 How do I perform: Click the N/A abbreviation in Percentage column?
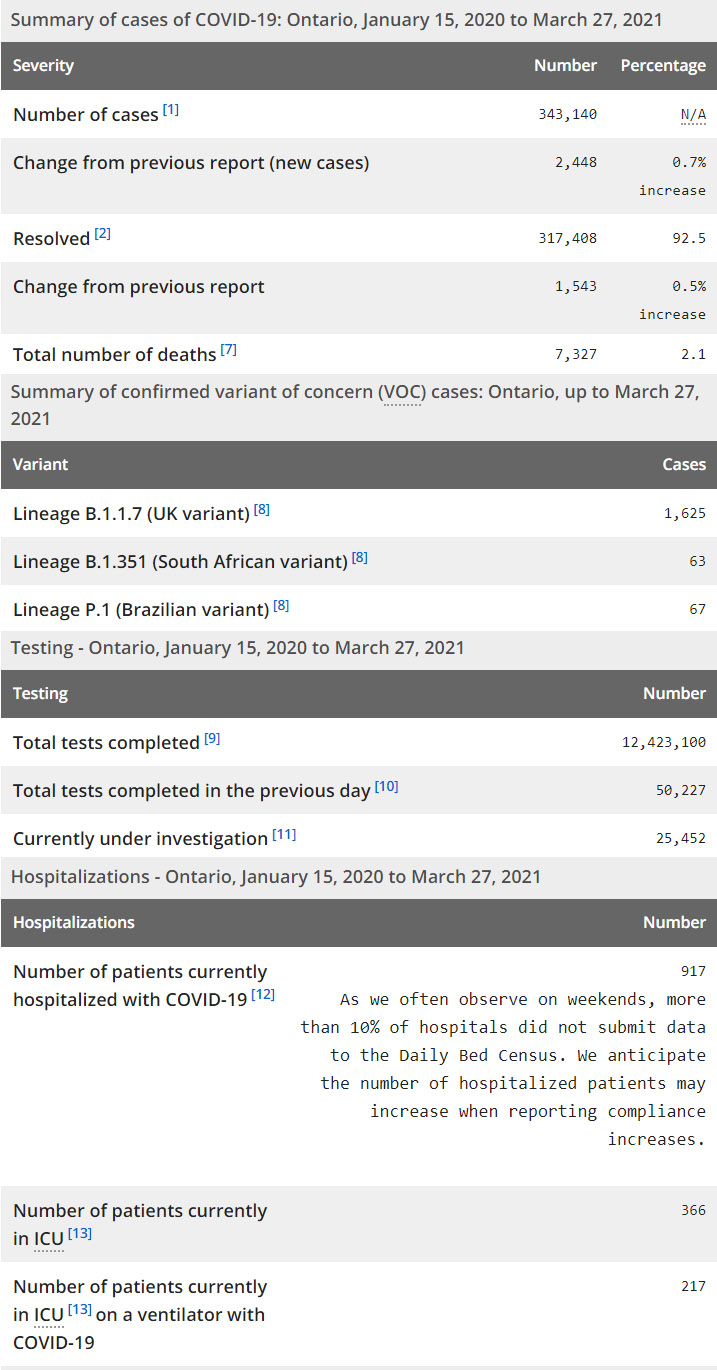(693, 115)
